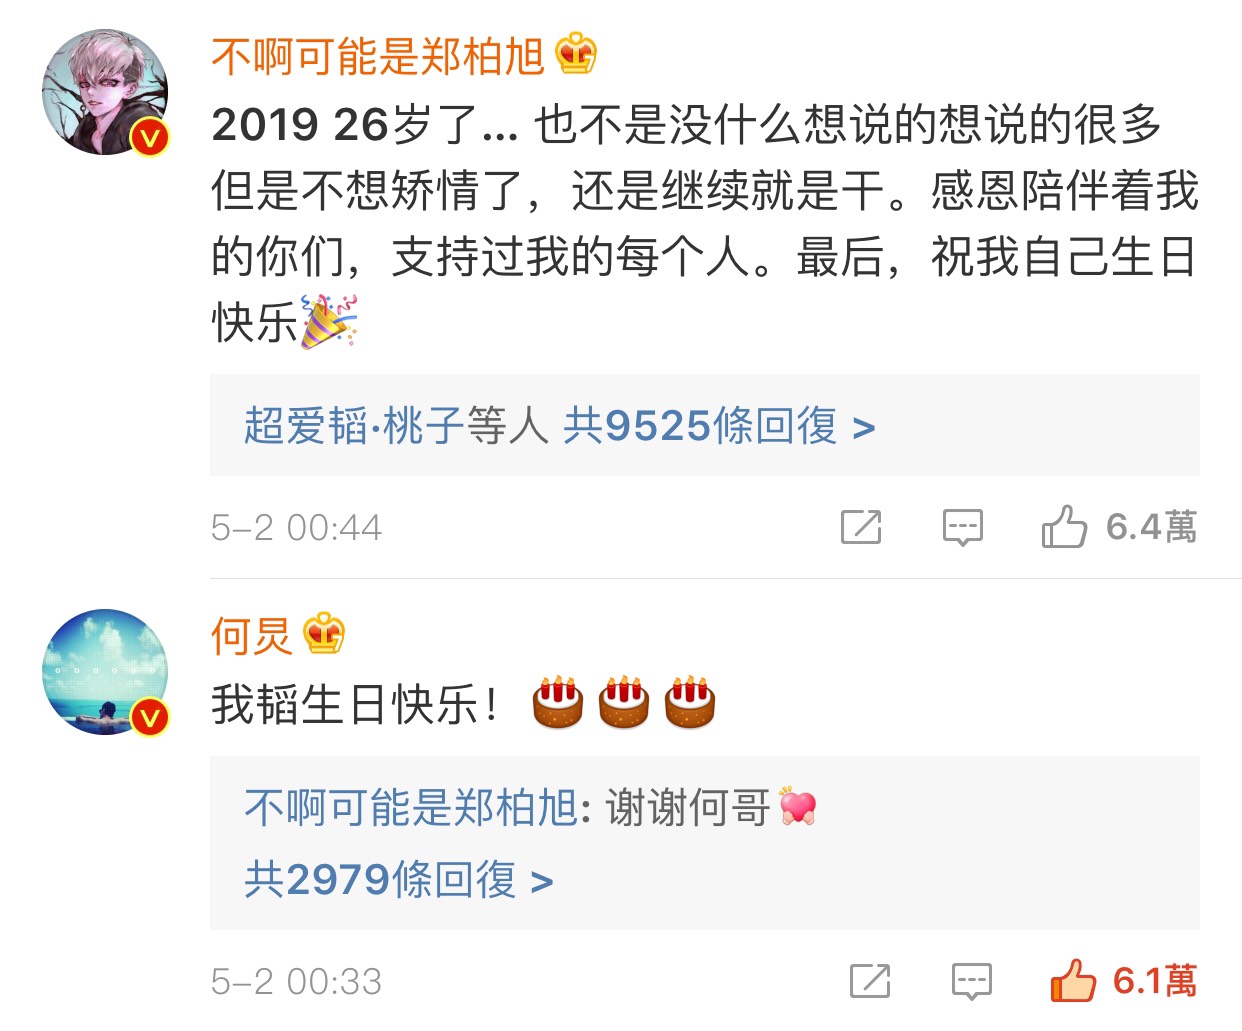This screenshot has height=1031, width=1242.
Task: Tap the 谢谢何哥 reply text
Action: point(687,807)
